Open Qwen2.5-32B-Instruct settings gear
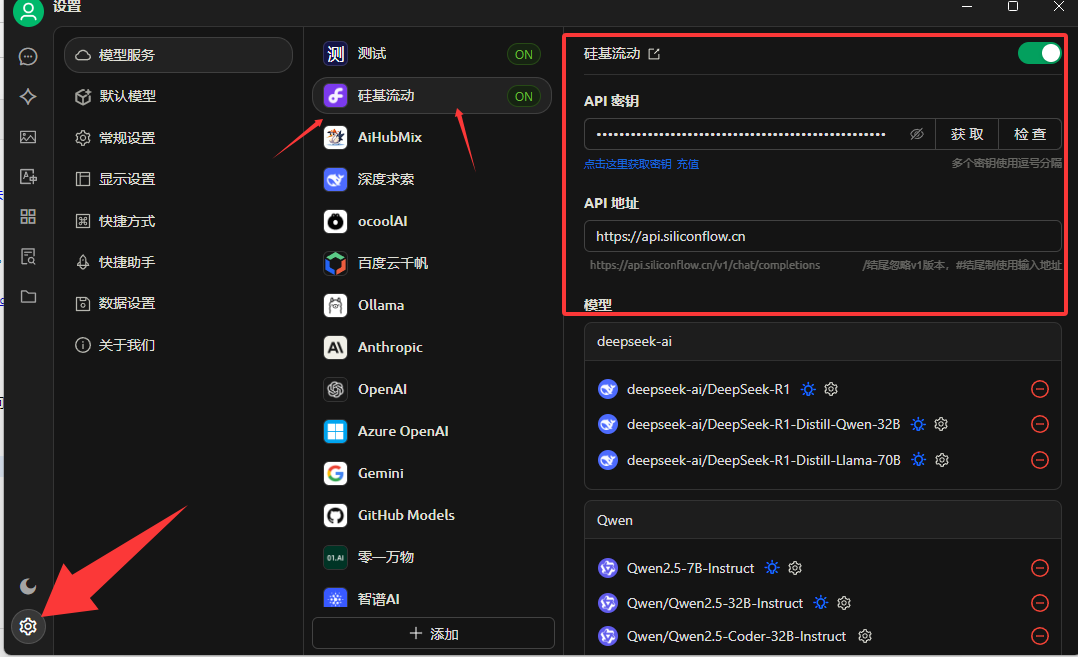Viewport: 1078px width, 657px height. pos(844,603)
